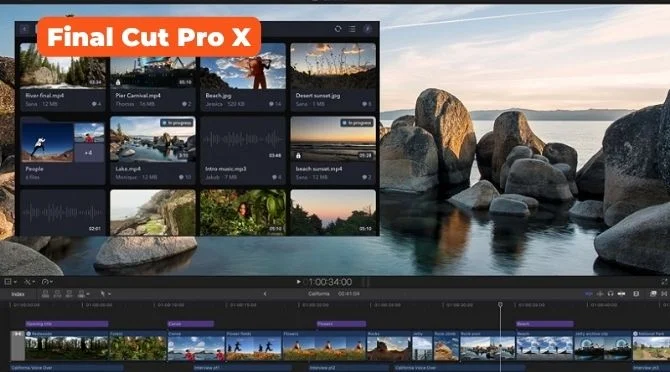Toggle viewer fullscreen icon
This screenshot has width=670, height=372.
click(x=664, y=281)
